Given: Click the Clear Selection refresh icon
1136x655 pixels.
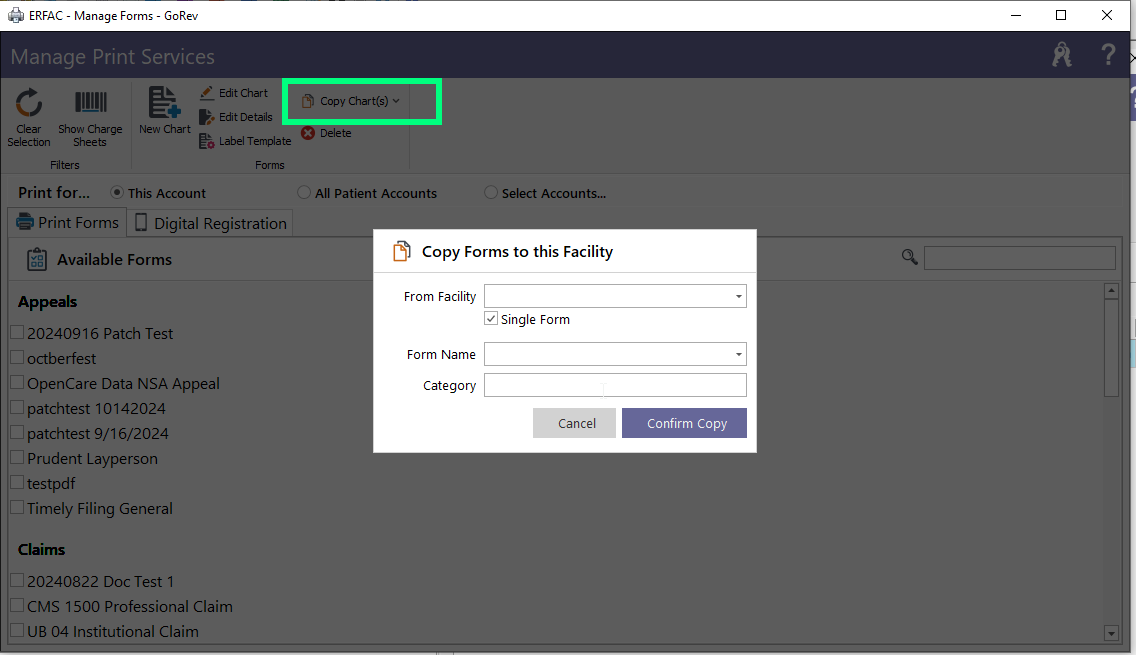Looking at the screenshot, I should tap(29, 103).
